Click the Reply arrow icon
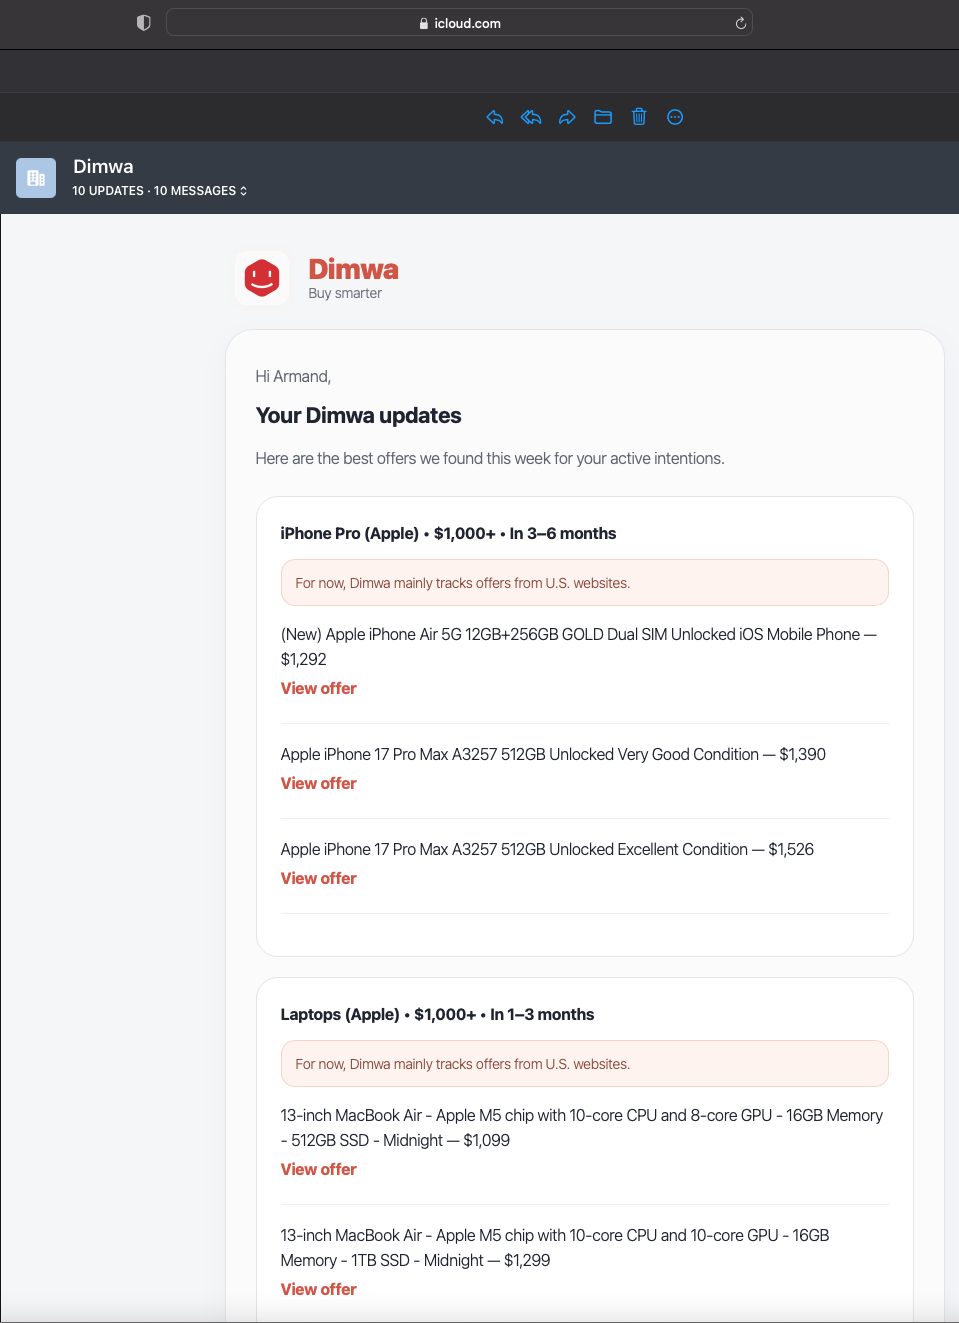 [x=495, y=117]
